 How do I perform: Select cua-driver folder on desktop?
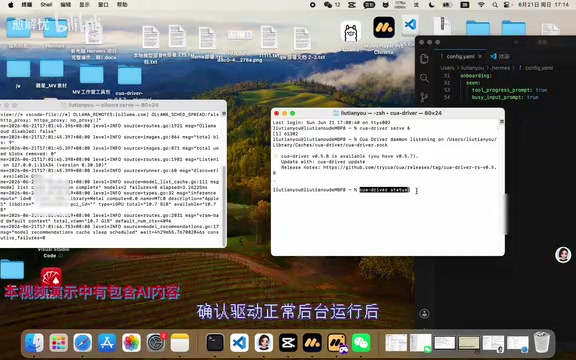(x=129, y=83)
